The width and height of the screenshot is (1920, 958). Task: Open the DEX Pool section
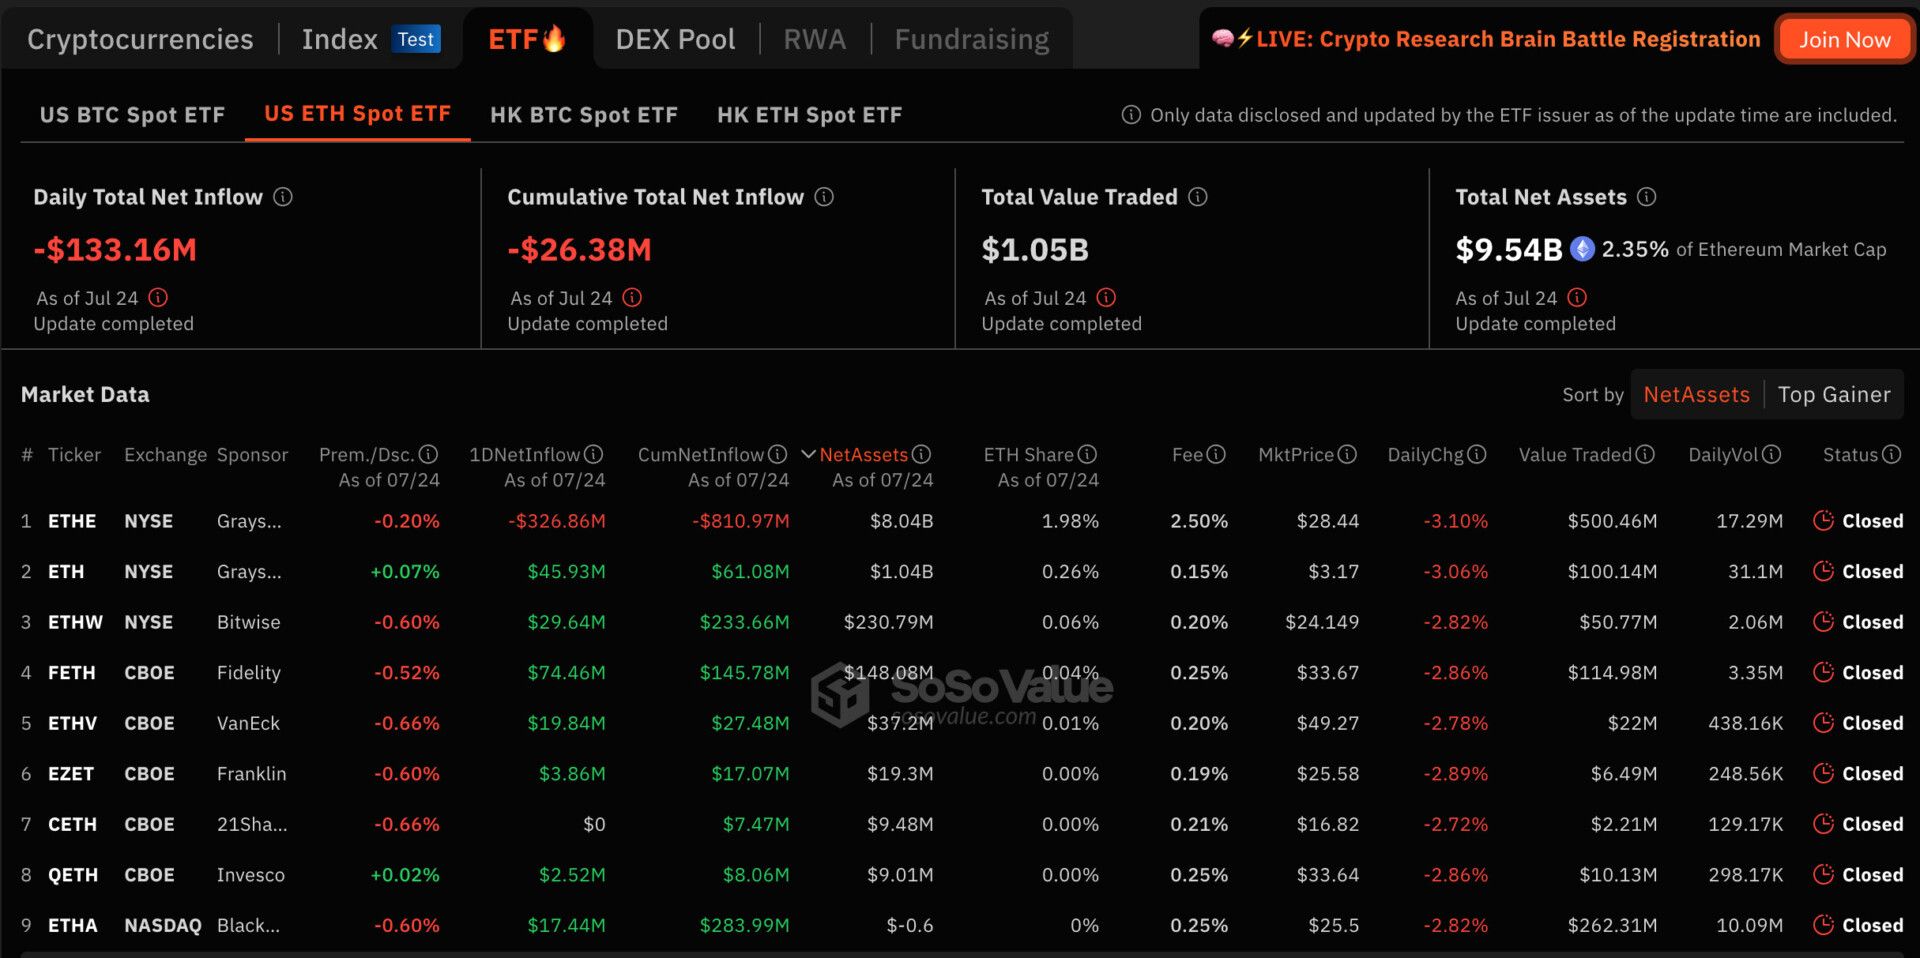click(675, 40)
